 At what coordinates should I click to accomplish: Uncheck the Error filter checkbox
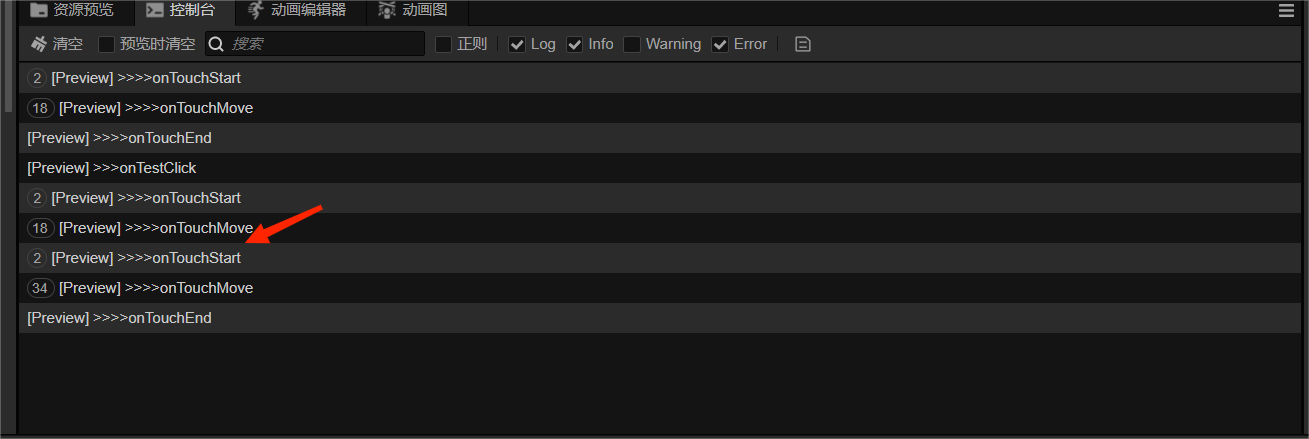pos(720,44)
